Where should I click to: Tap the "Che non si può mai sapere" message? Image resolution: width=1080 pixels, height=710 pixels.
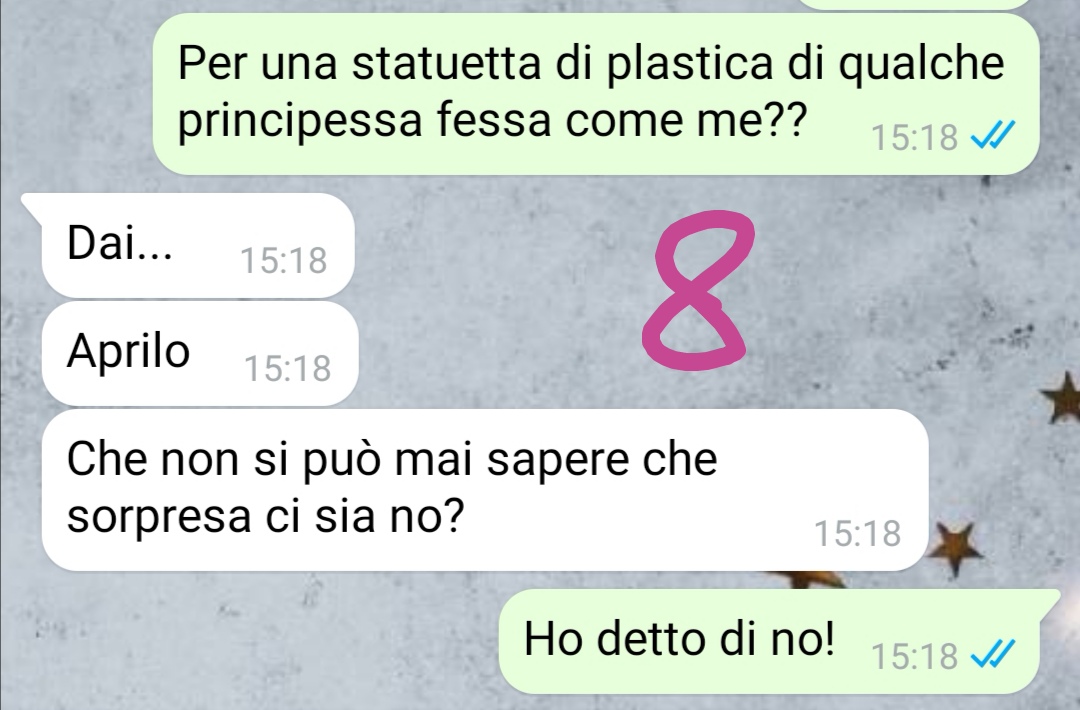coord(485,490)
